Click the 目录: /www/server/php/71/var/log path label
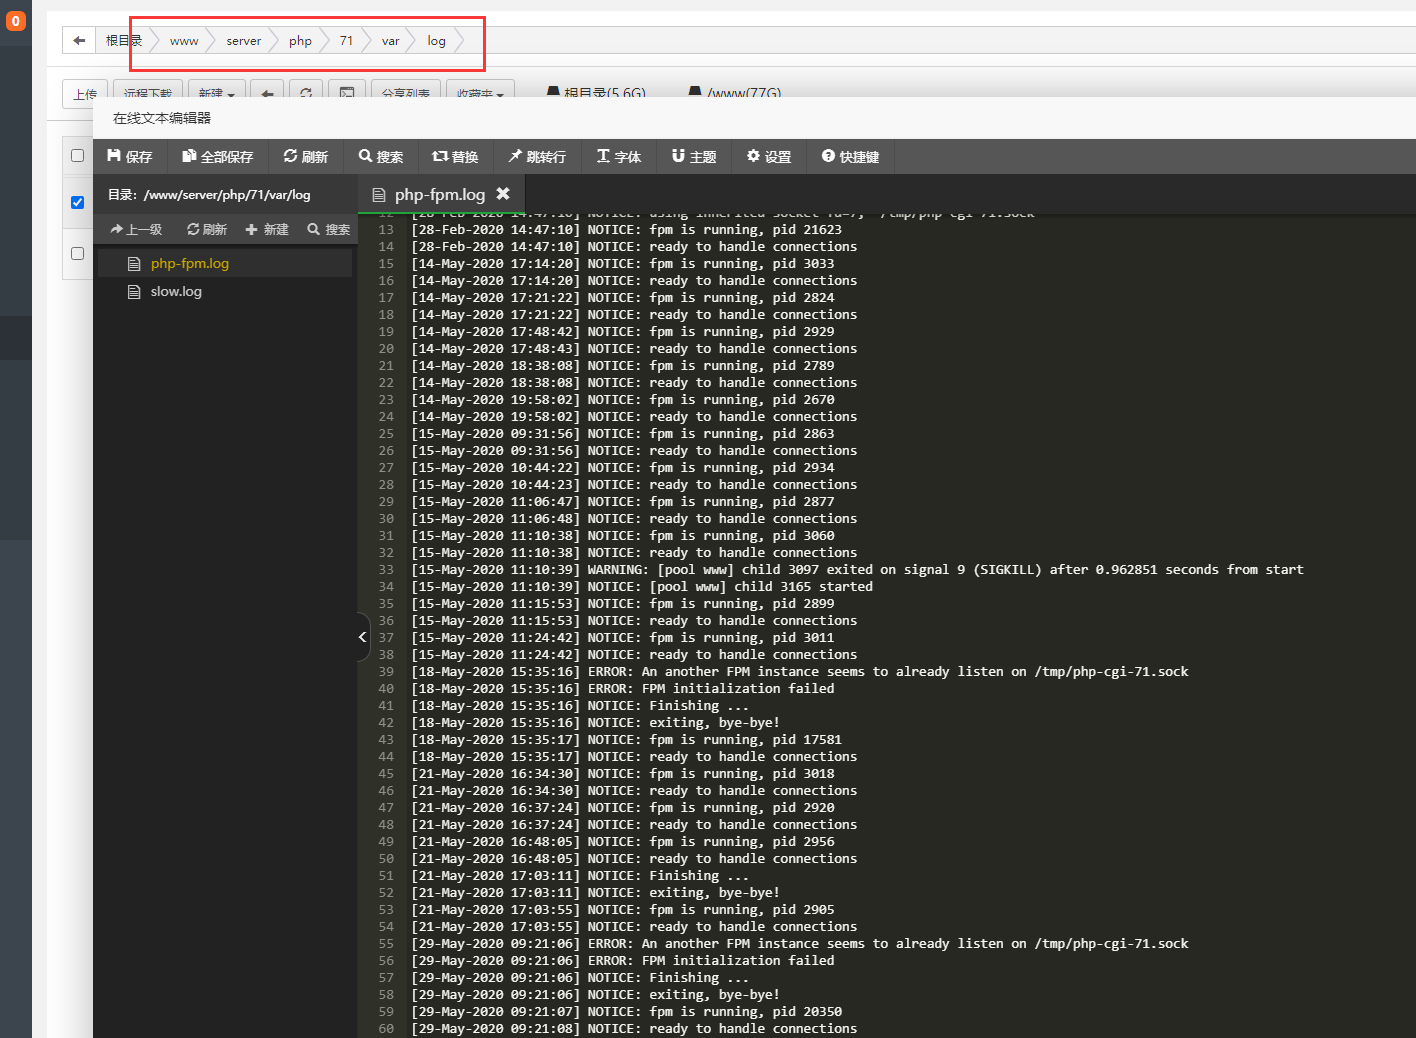Viewport: 1416px width, 1038px height. [209, 195]
